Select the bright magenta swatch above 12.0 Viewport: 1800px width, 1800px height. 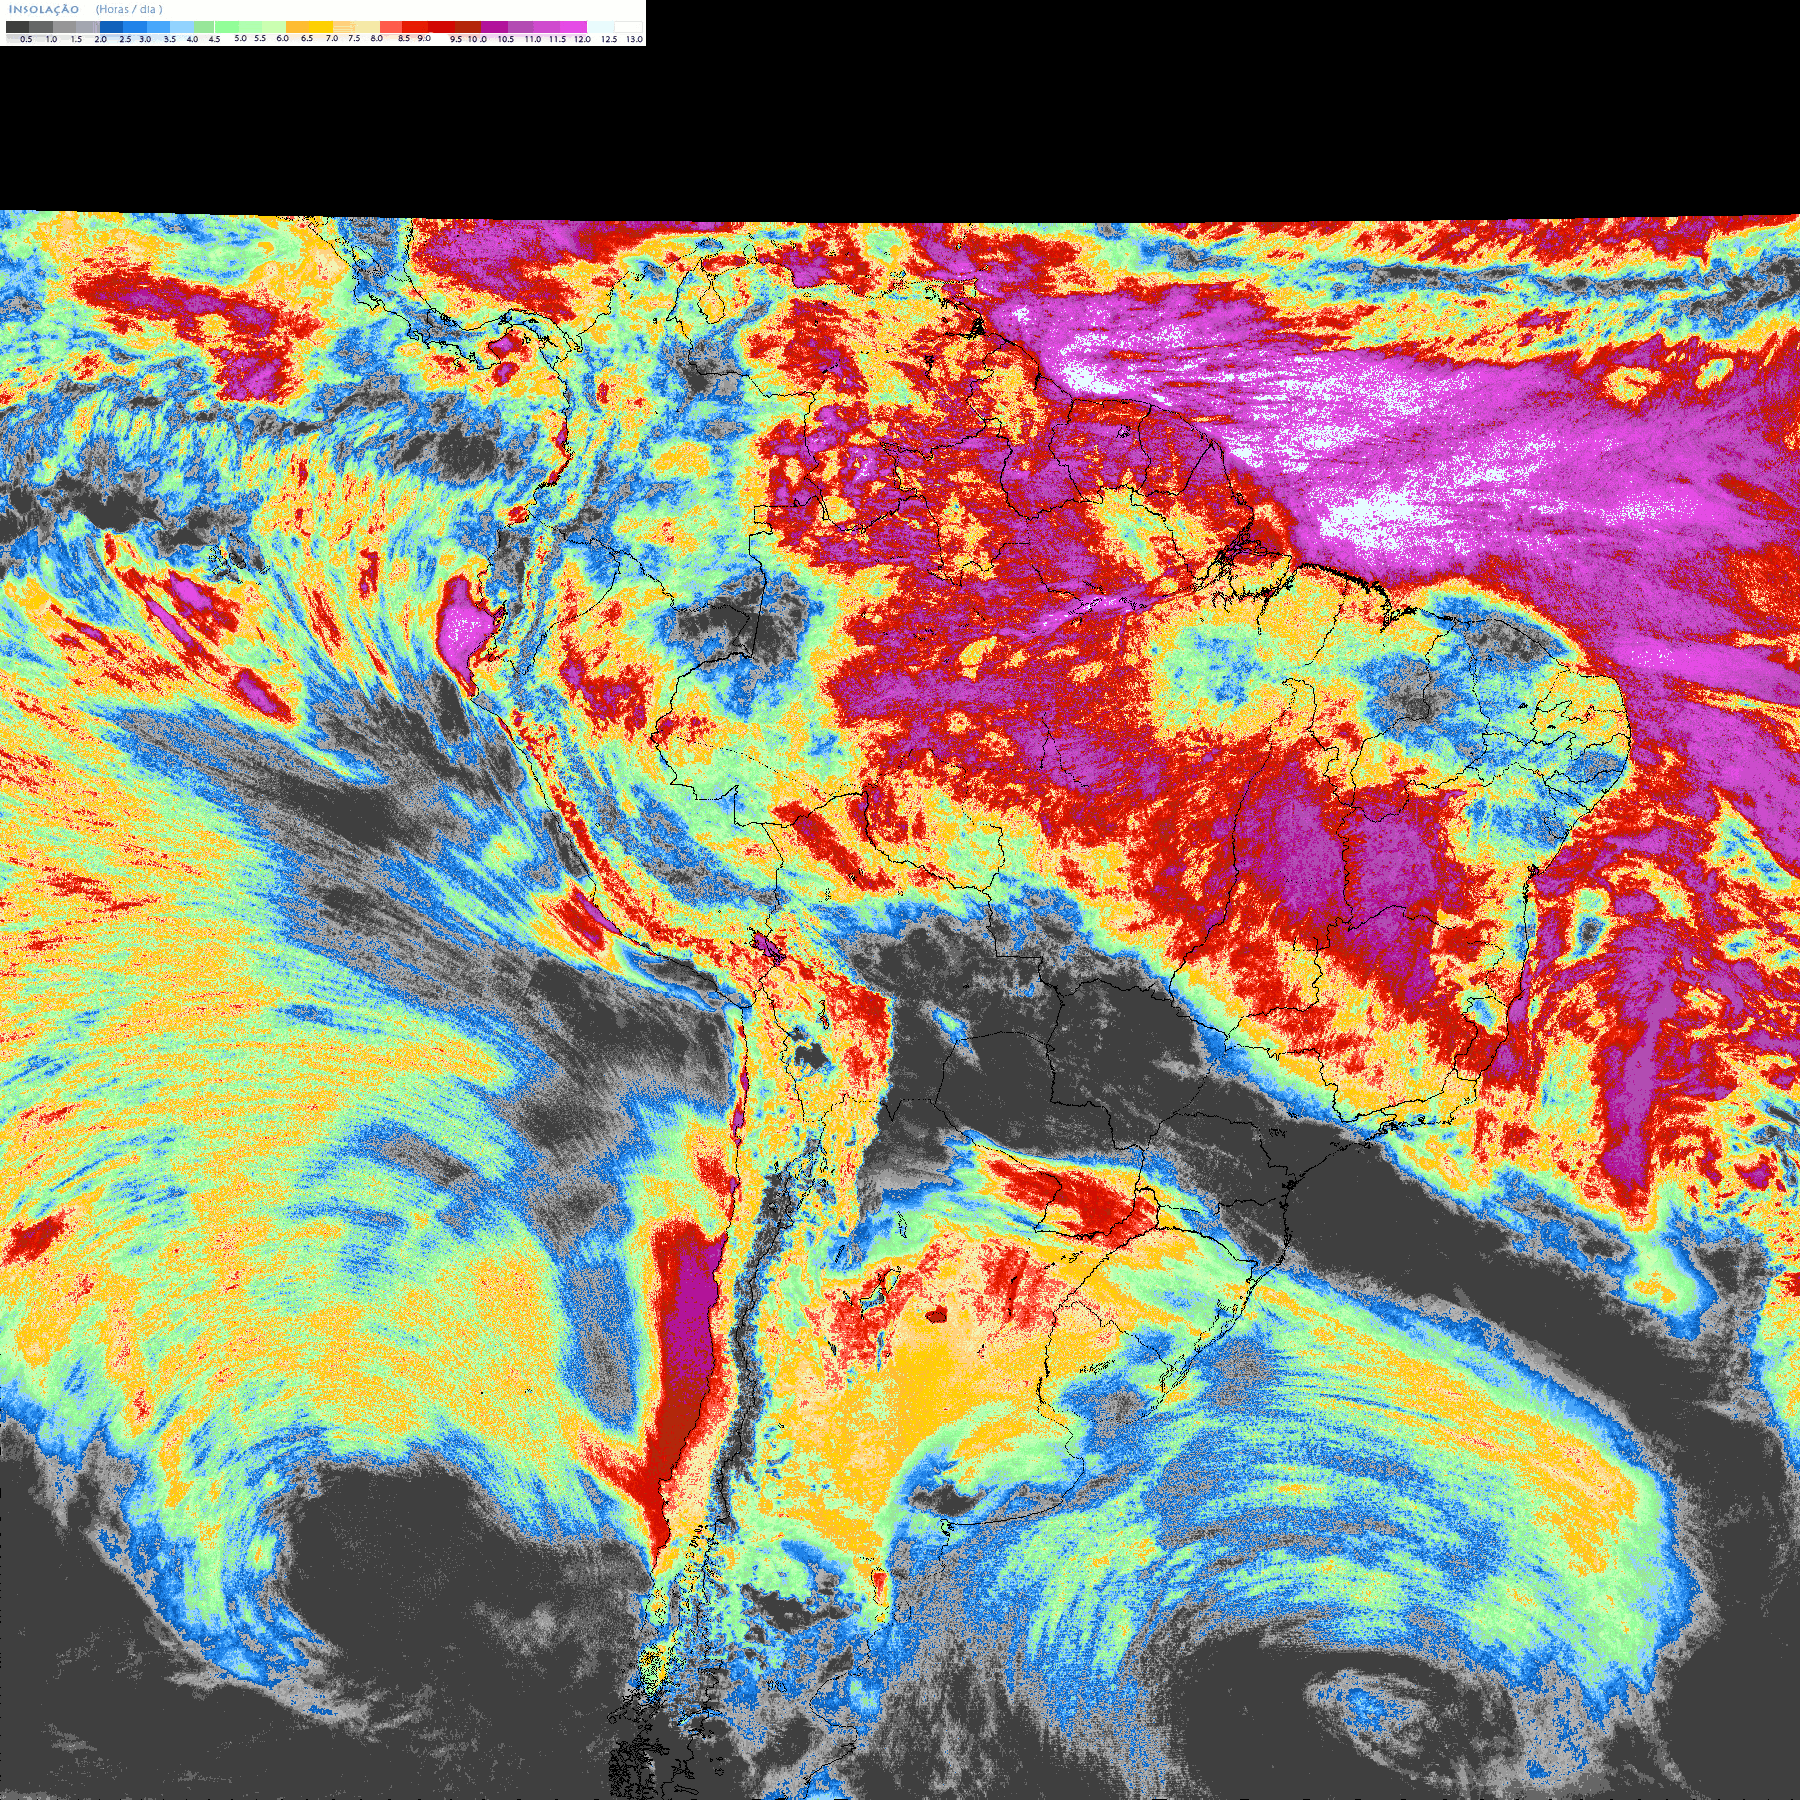[573, 27]
